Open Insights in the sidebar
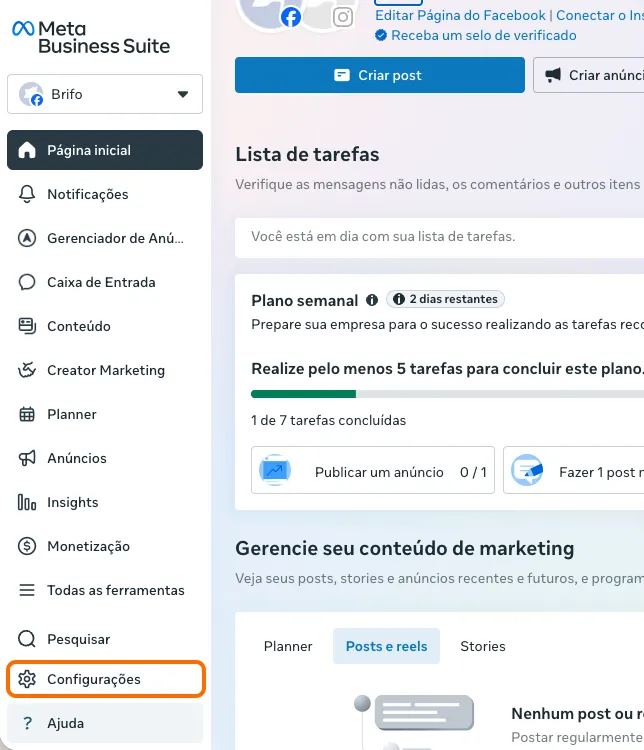Screen dimensions: 644x750 [105, 502]
